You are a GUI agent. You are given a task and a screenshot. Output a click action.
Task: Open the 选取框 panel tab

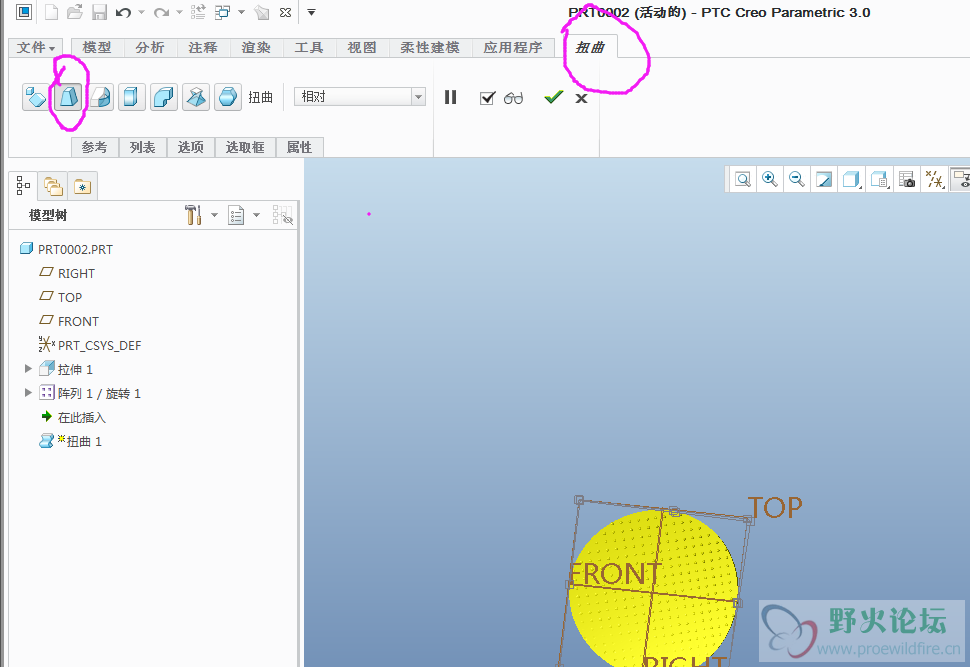(245, 147)
